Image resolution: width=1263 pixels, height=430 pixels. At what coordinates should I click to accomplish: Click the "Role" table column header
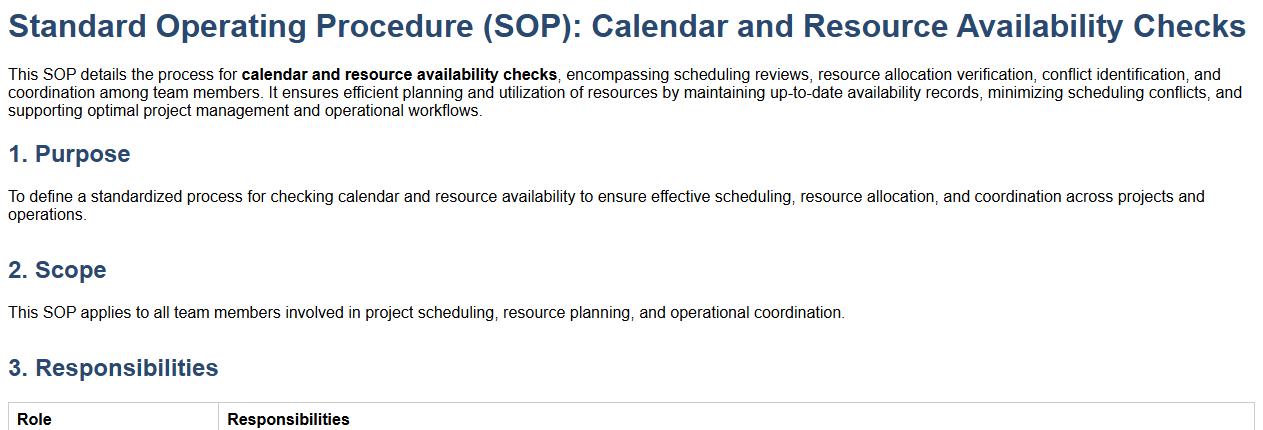(x=34, y=420)
